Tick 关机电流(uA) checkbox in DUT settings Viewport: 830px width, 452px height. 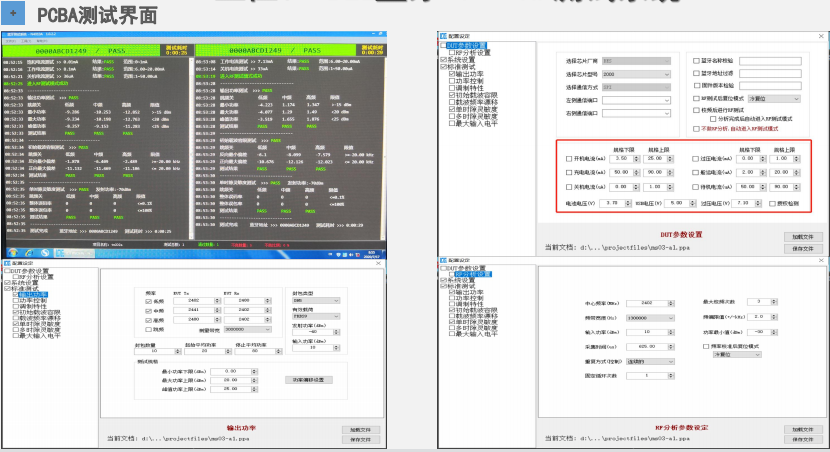click(x=569, y=187)
